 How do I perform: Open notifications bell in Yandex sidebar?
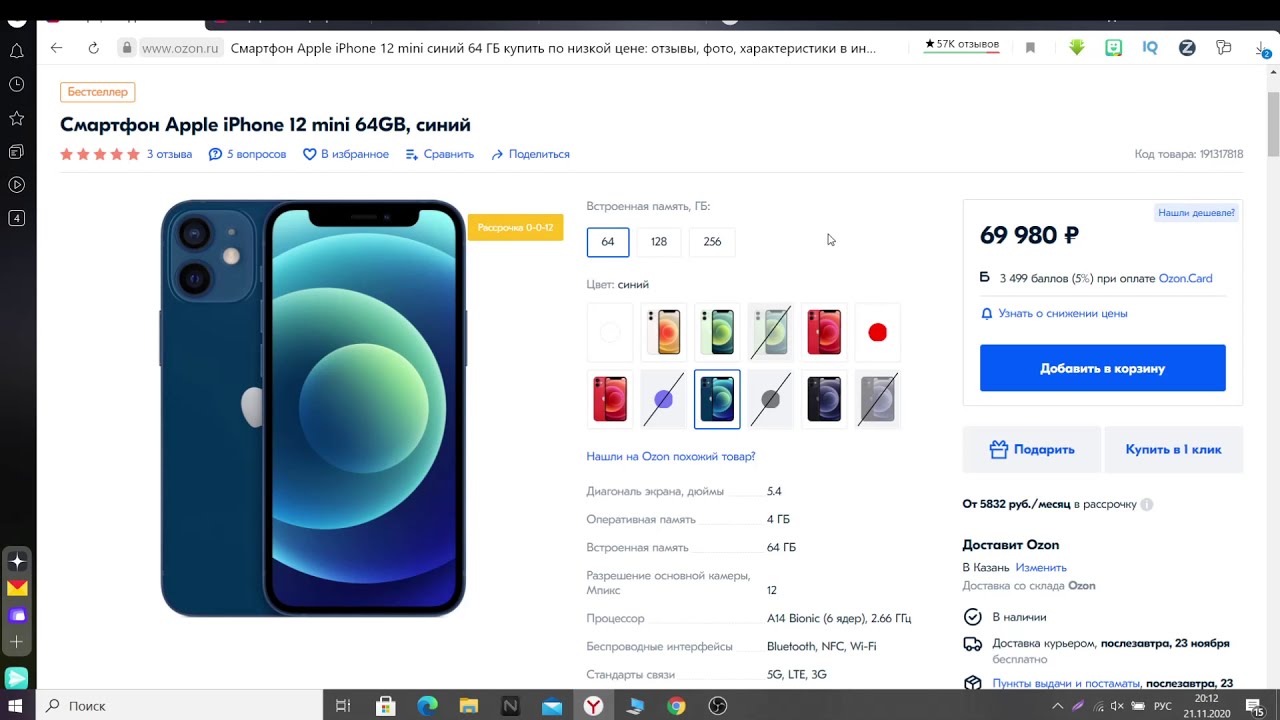click(x=17, y=51)
